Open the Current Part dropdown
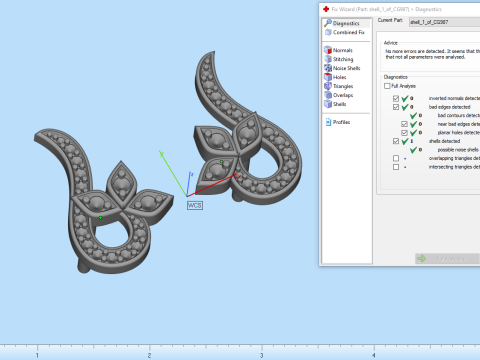The width and height of the screenshot is (480, 360). pyautogui.click(x=444, y=22)
